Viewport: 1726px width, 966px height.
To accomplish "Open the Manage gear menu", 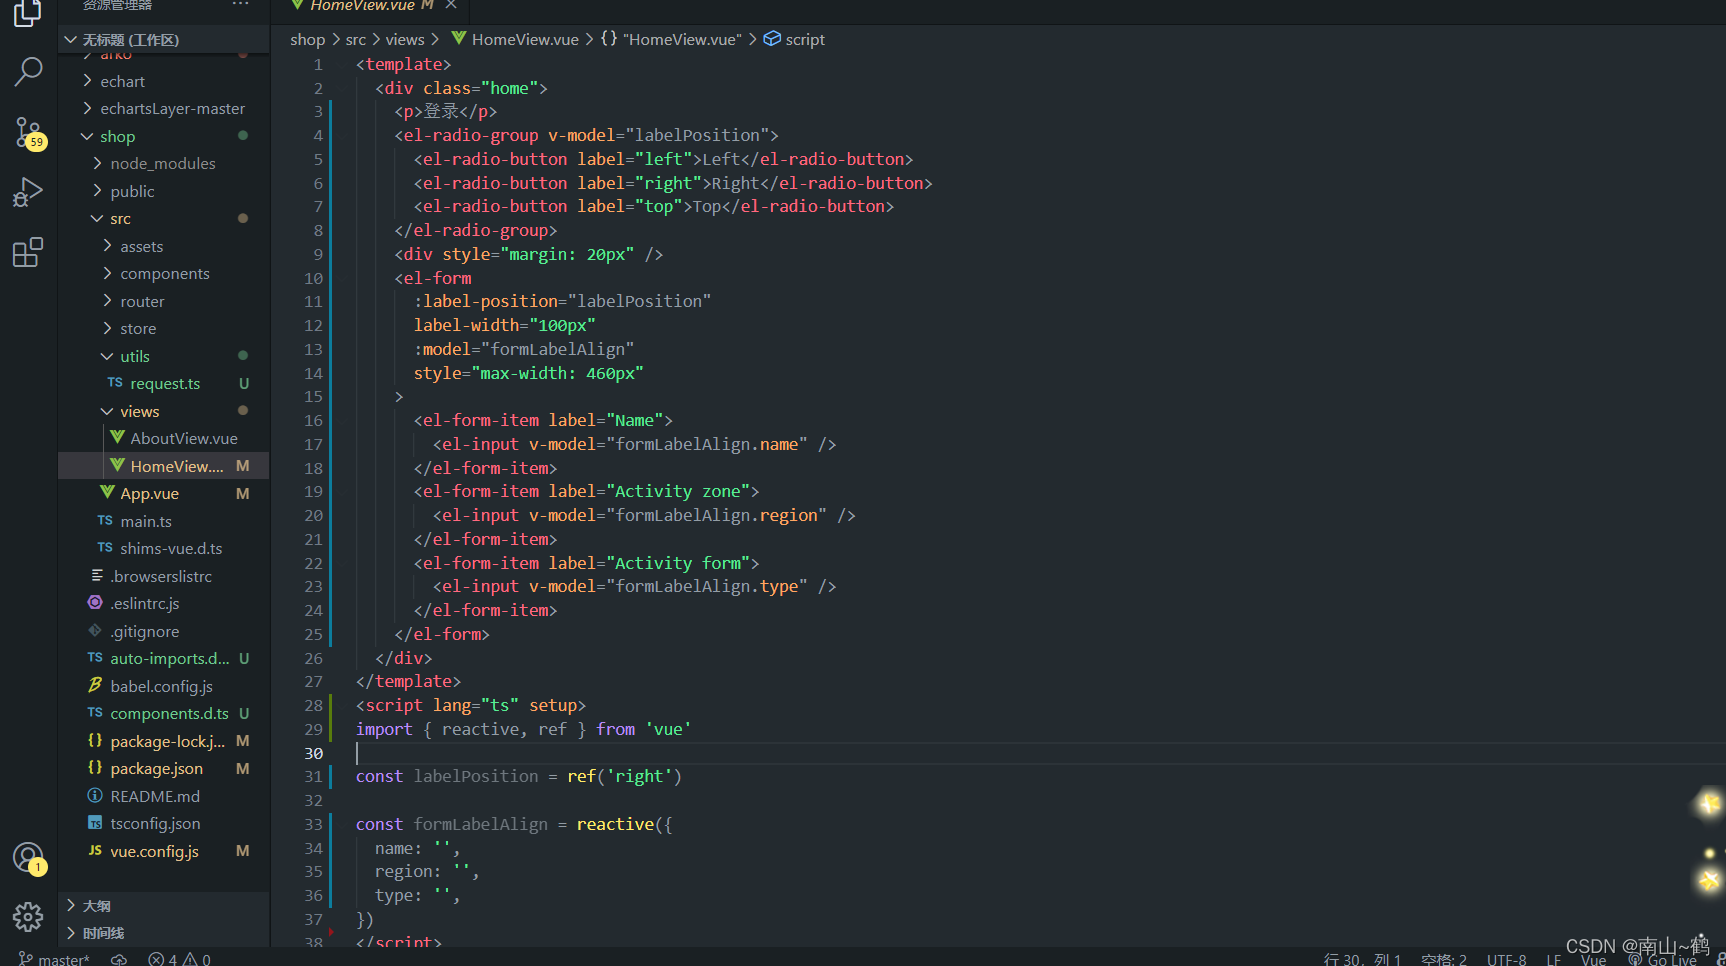I will 28,916.
